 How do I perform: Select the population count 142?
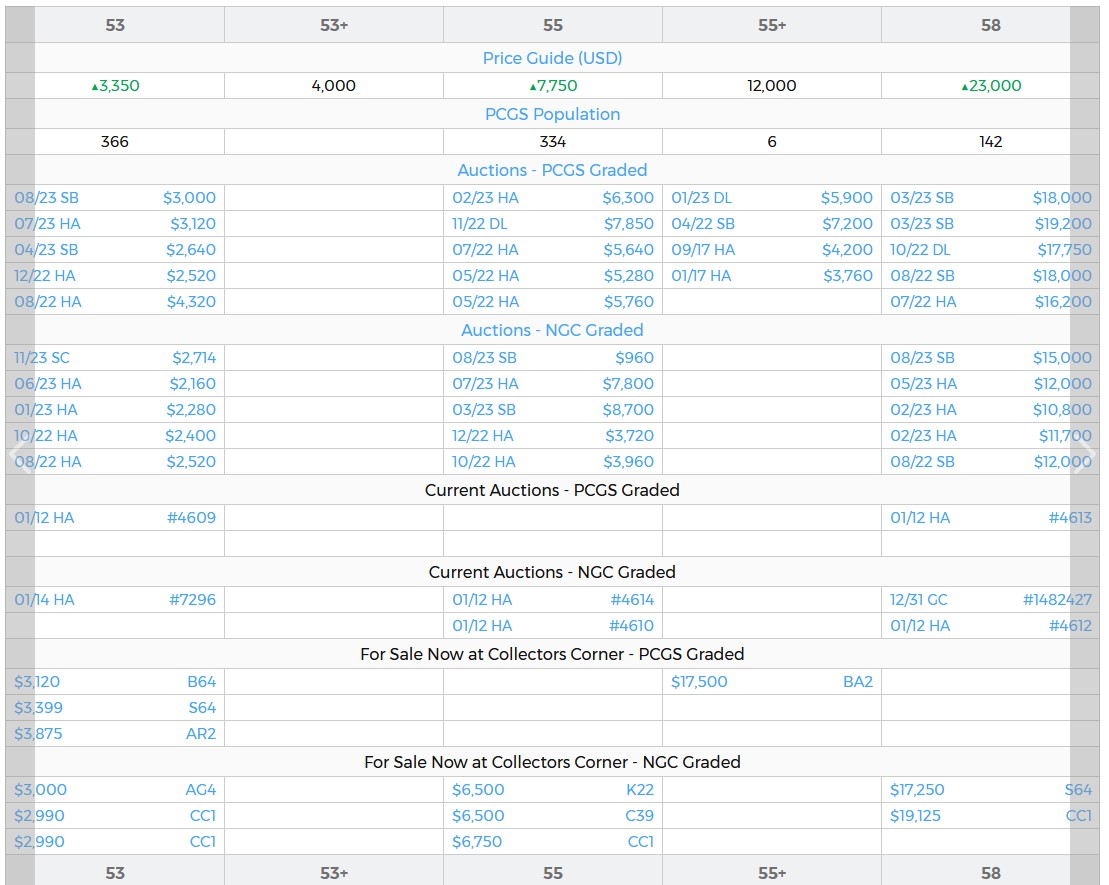[991, 141]
